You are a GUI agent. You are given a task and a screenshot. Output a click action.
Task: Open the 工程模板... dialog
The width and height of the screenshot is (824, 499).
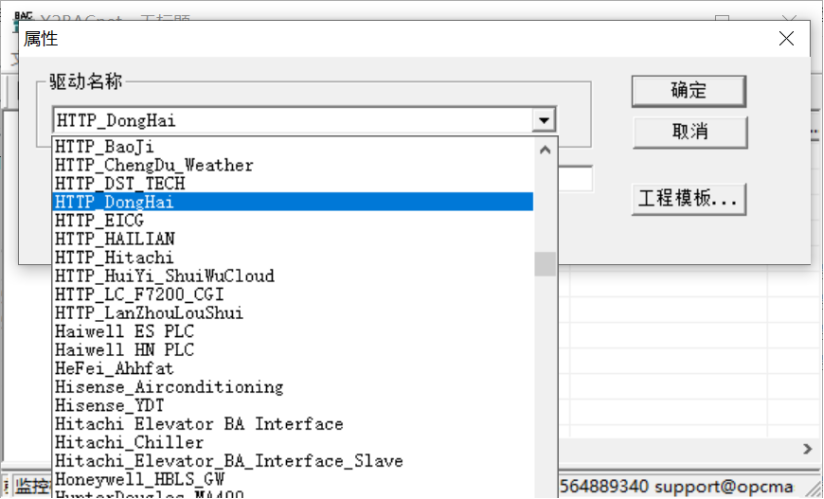tap(688, 199)
